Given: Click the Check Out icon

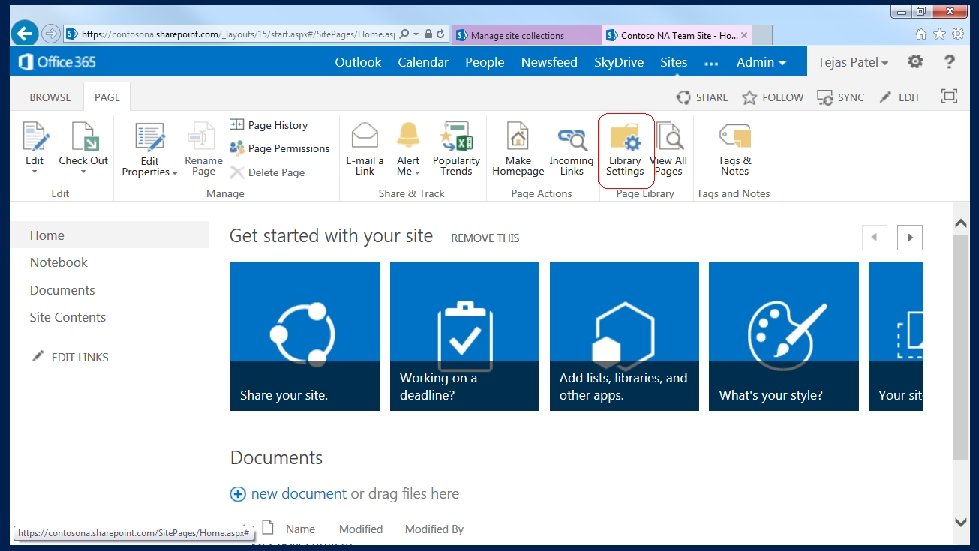Looking at the screenshot, I should point(84,137).
